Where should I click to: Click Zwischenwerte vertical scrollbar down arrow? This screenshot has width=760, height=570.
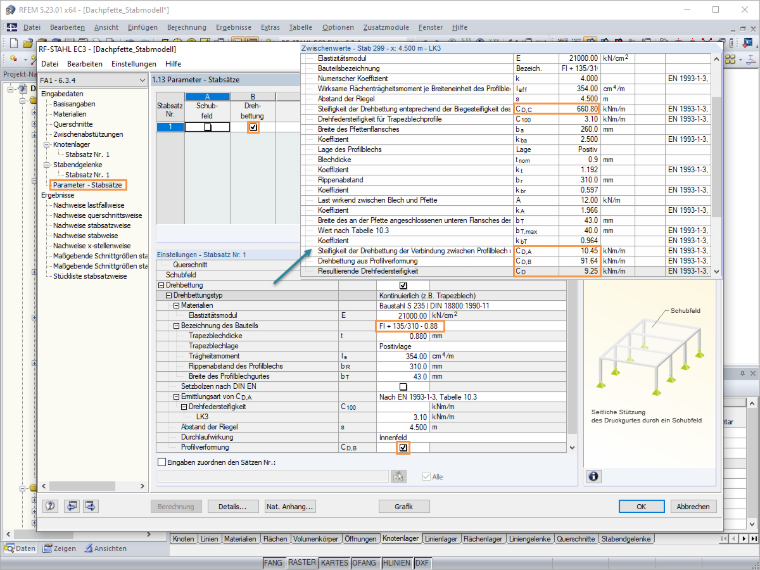717,272
